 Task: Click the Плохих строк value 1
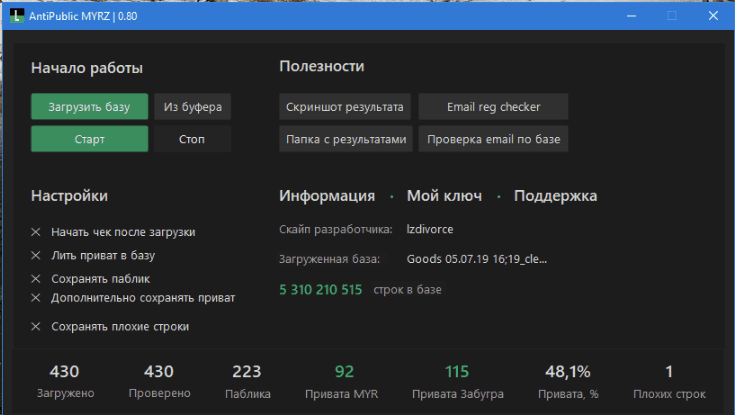pyautogui.click(x=669, y=371)
